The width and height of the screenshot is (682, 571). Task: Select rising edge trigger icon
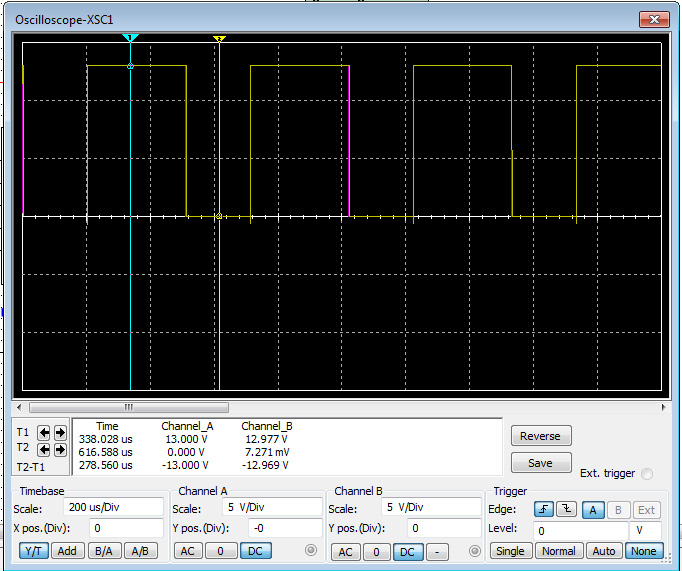(545, 509)
